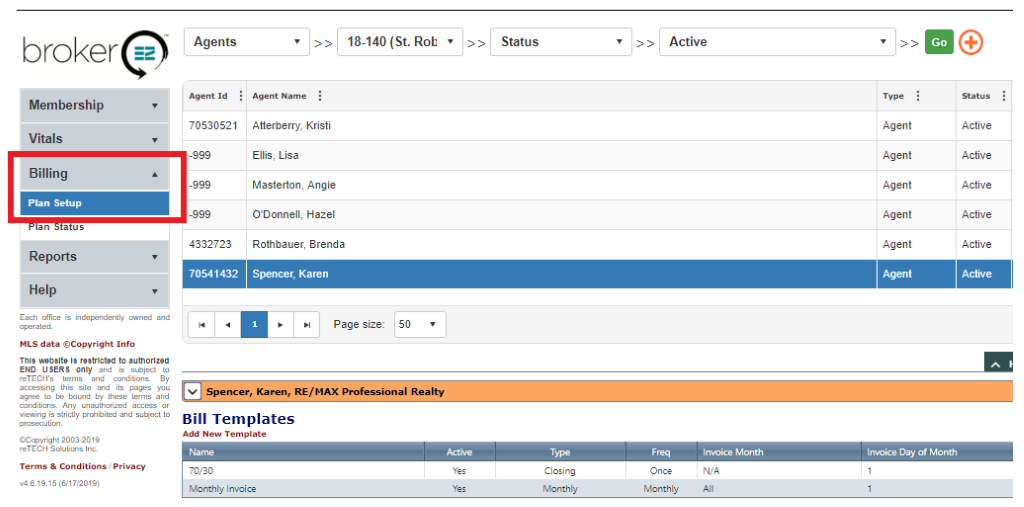Expand the Membership menu
The image size is (1024, 507).
click(x=94, y=105)
